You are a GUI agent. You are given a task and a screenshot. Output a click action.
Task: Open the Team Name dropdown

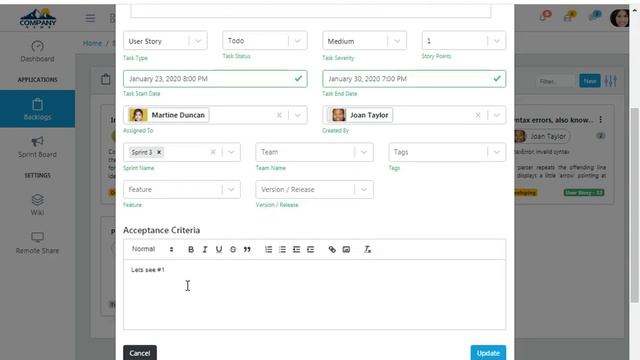point(314,152)
